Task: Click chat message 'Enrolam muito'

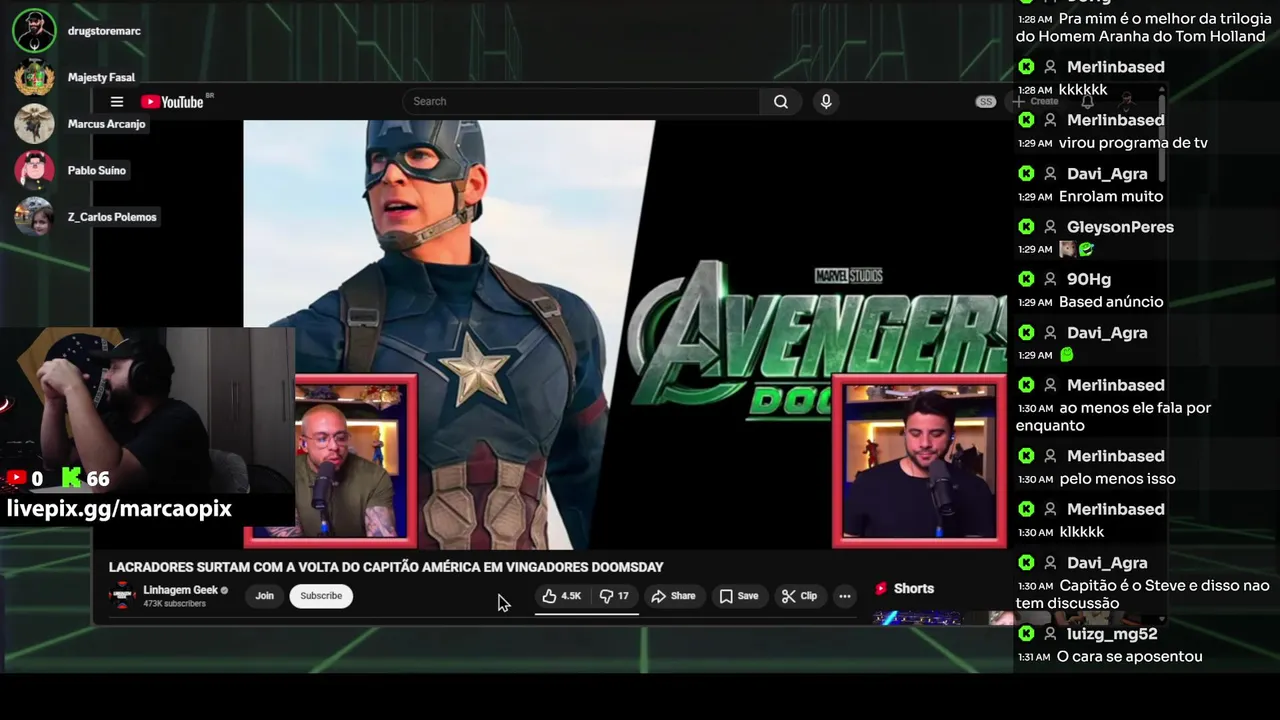Action: [1111, 196]
